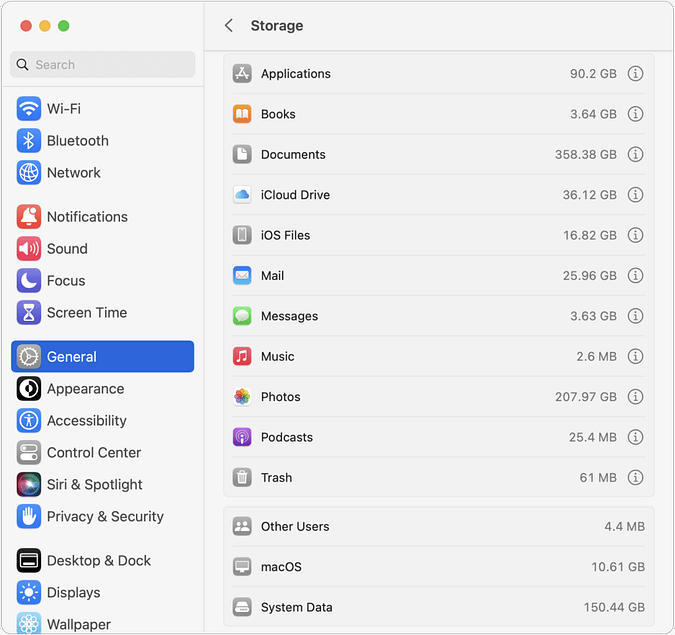This screenshot has width=675, height=635.
Task: Click the info icon next to Applications
Action: pyautogui.click(x=635, y=74)
